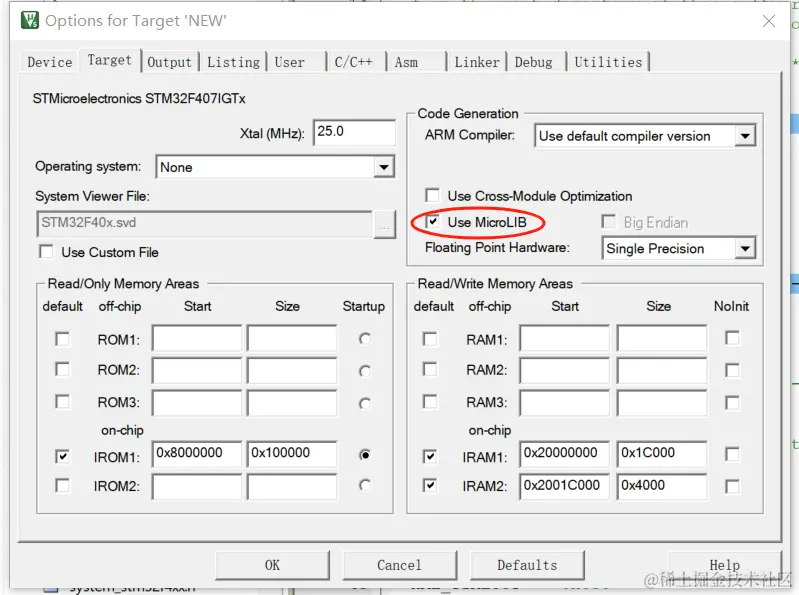Viewport: 799px width, 595px height.
Task: Select the Utilities tab
Action: 608,62
